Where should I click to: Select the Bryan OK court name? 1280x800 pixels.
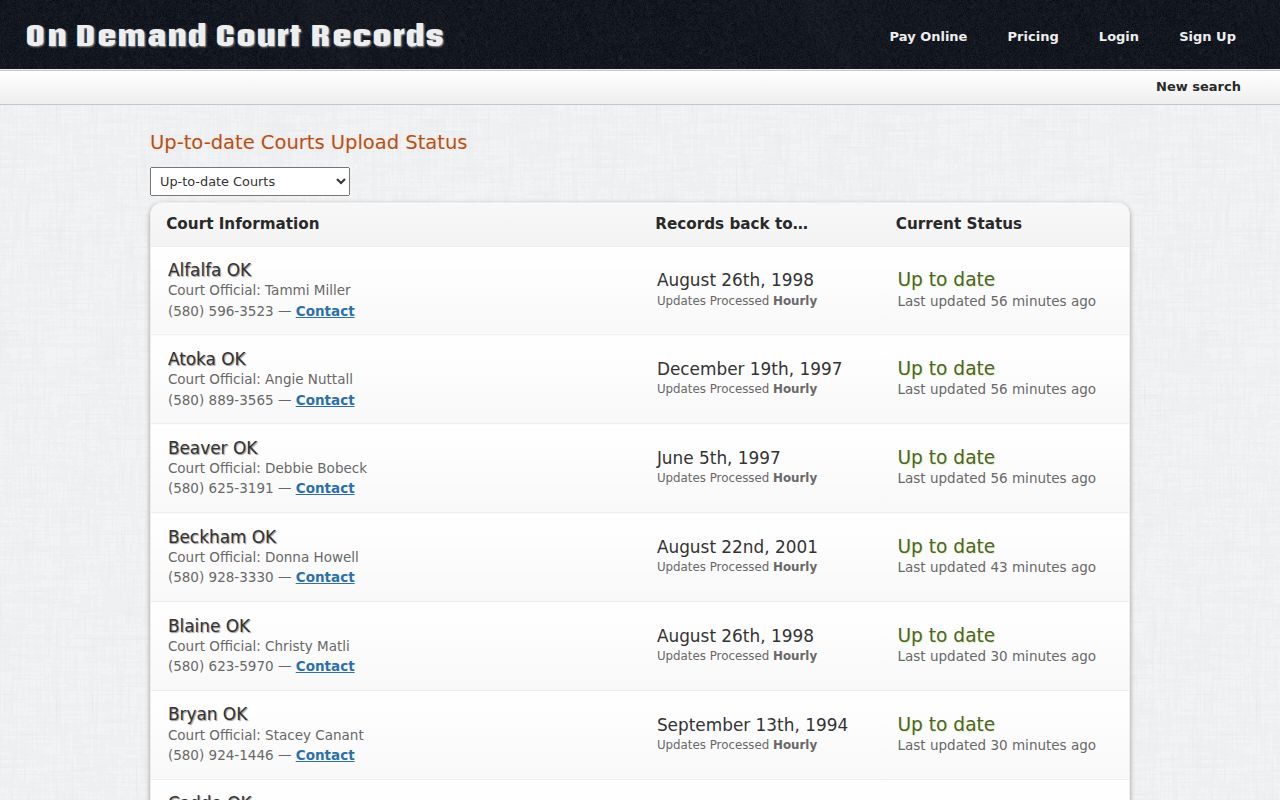click(x=208, y=714)
